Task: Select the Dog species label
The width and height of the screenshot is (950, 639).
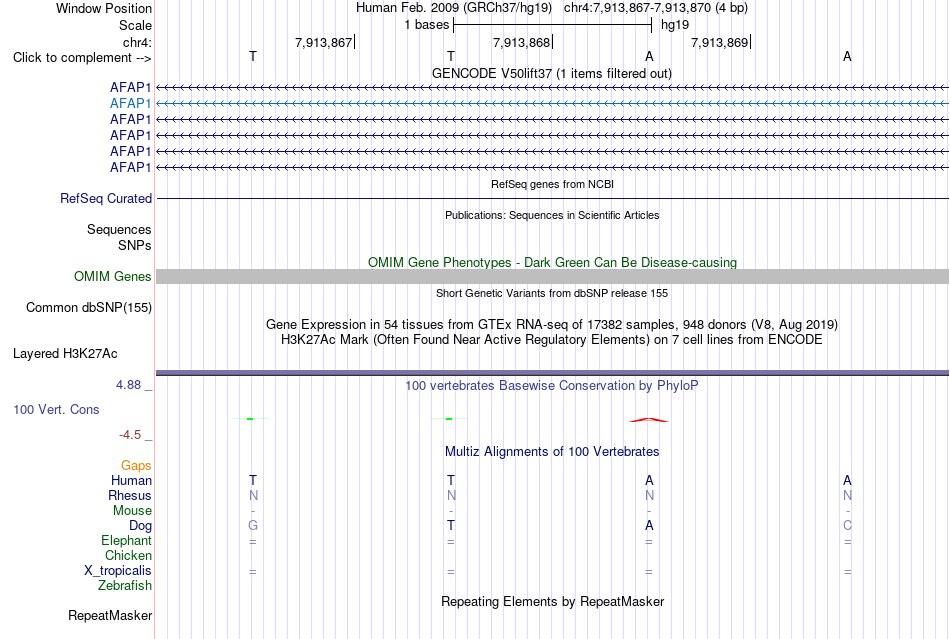Action: (x=140, y=526)
